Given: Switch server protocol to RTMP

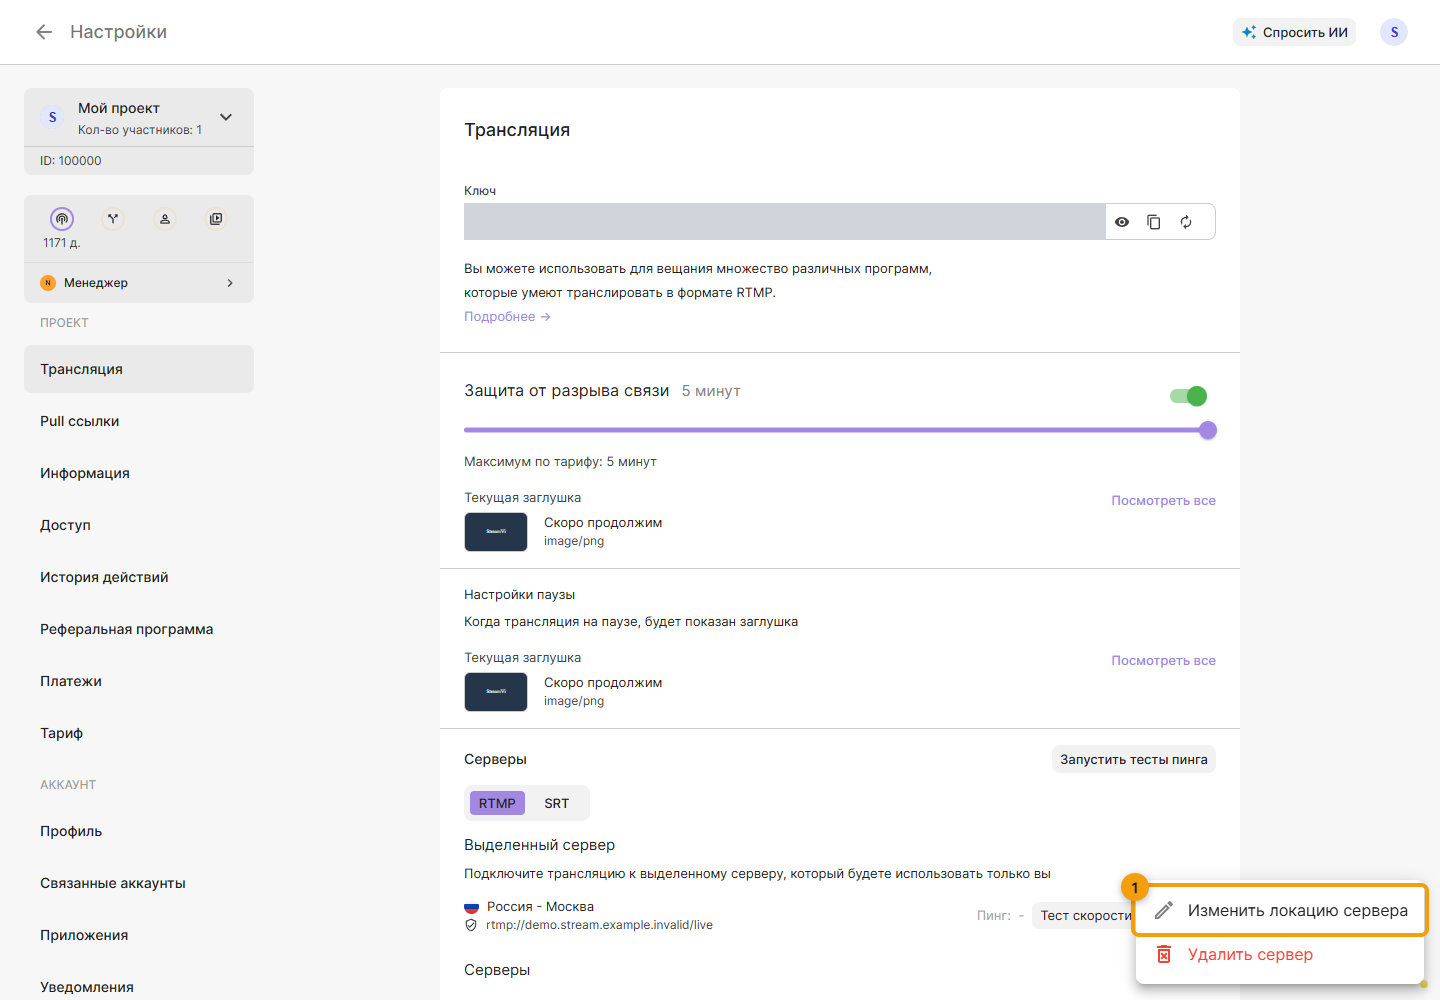Looking at the screenshot, I should [497, 803].
